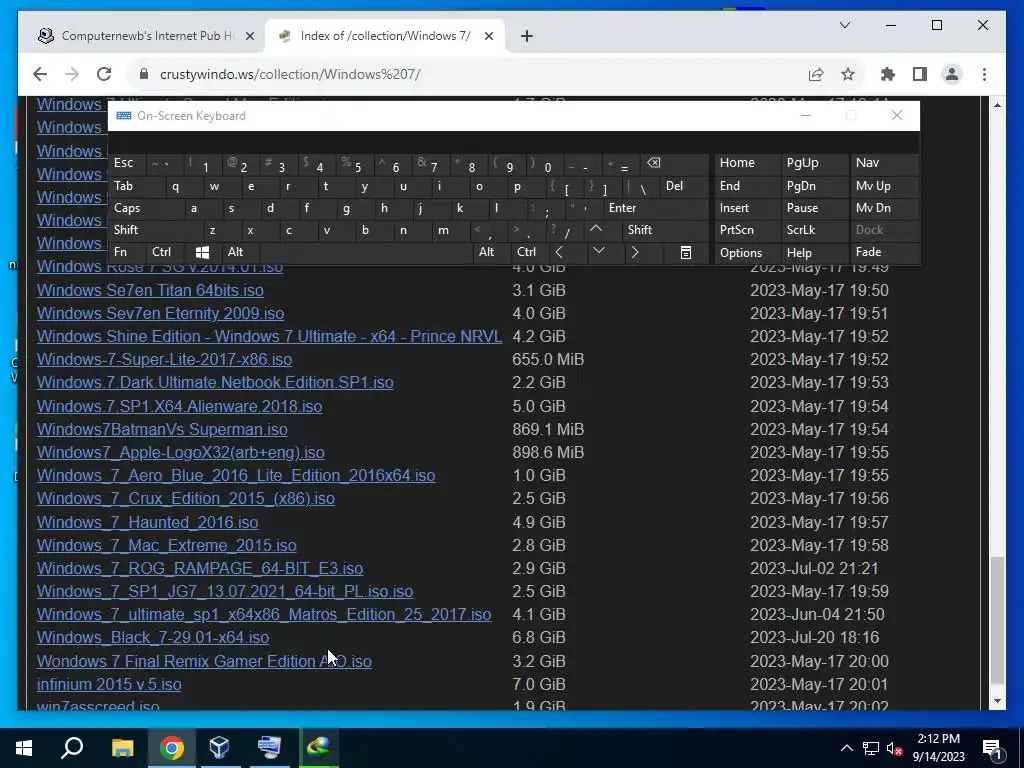The height and width of the screenshot is (768, 1024).
Task: Toggle left Alt key on On-Screen Keyboard
Action: pyautogui.click(x=241, y=252)
